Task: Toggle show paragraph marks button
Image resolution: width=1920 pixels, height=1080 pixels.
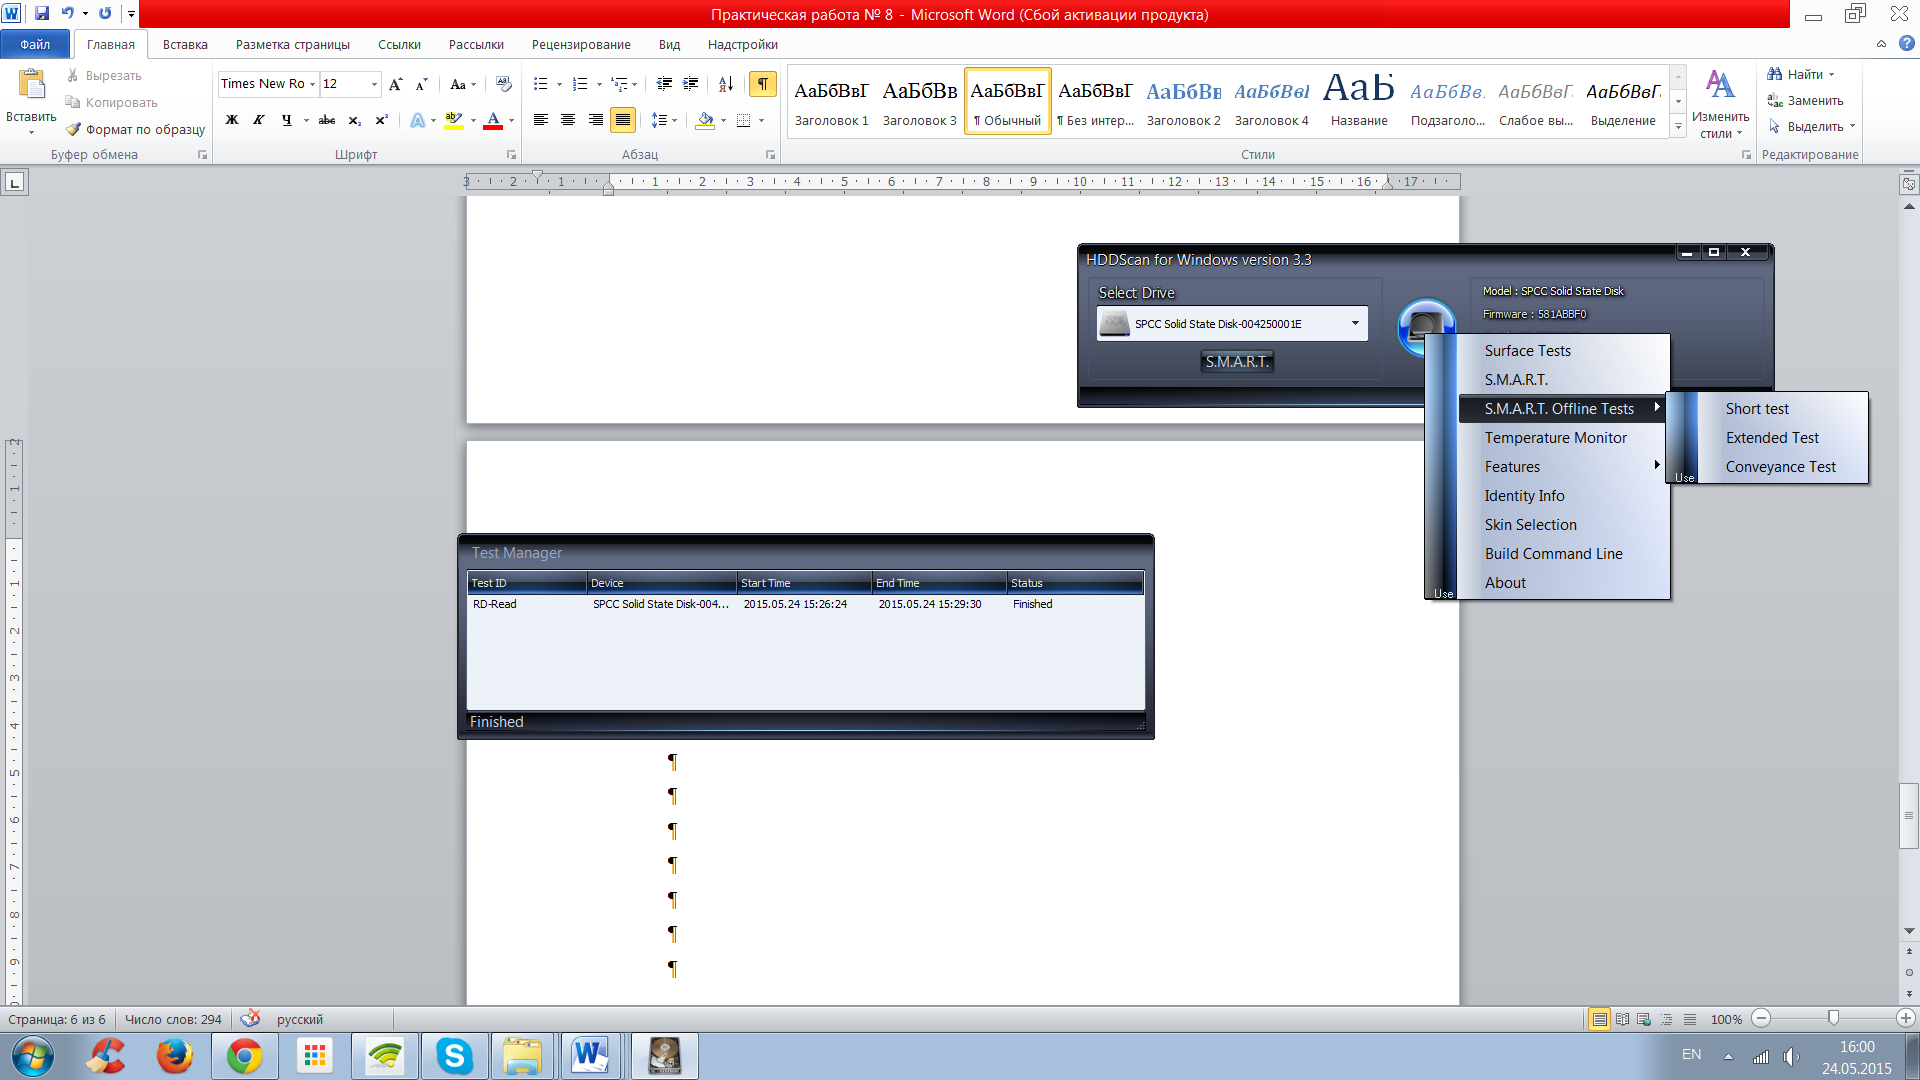Action: 763,84
